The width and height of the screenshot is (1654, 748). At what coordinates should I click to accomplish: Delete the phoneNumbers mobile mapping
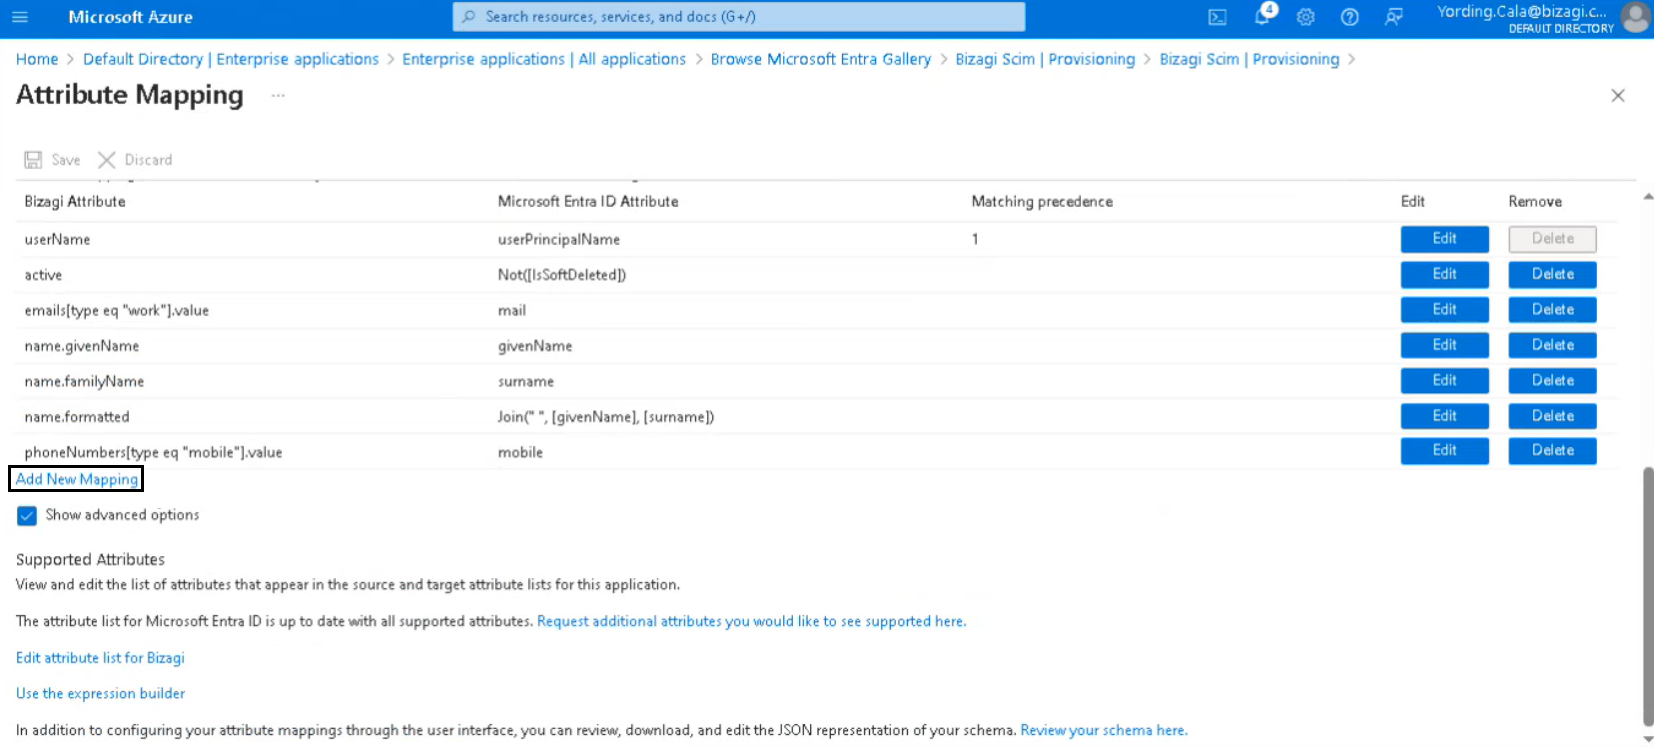coord(1552,451)
